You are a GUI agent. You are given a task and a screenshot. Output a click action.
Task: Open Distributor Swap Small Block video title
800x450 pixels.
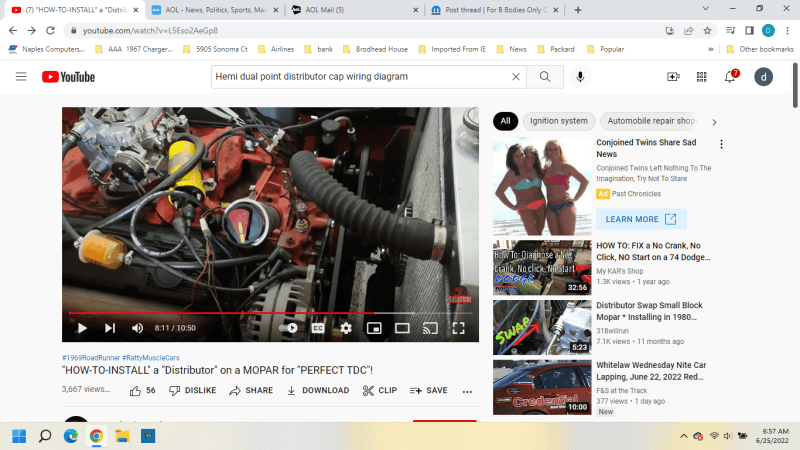[649, 311]
